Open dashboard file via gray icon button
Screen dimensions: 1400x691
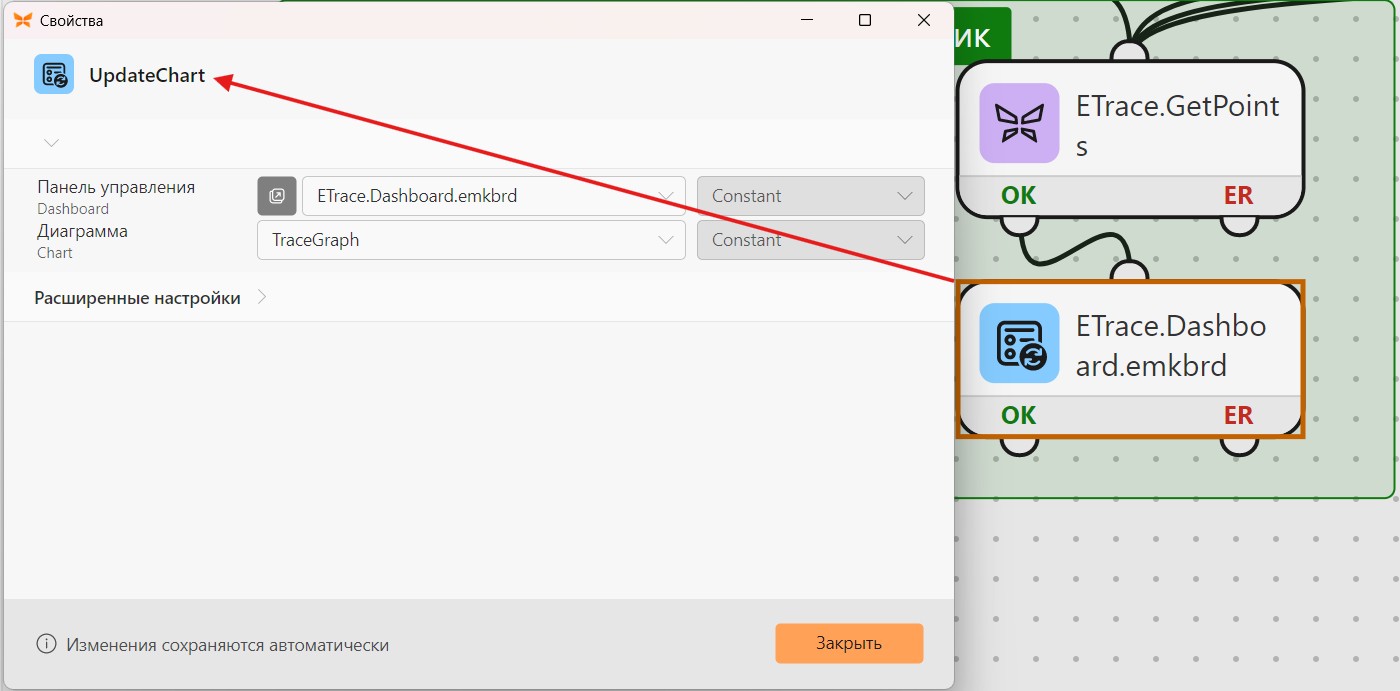pos(277,196)
